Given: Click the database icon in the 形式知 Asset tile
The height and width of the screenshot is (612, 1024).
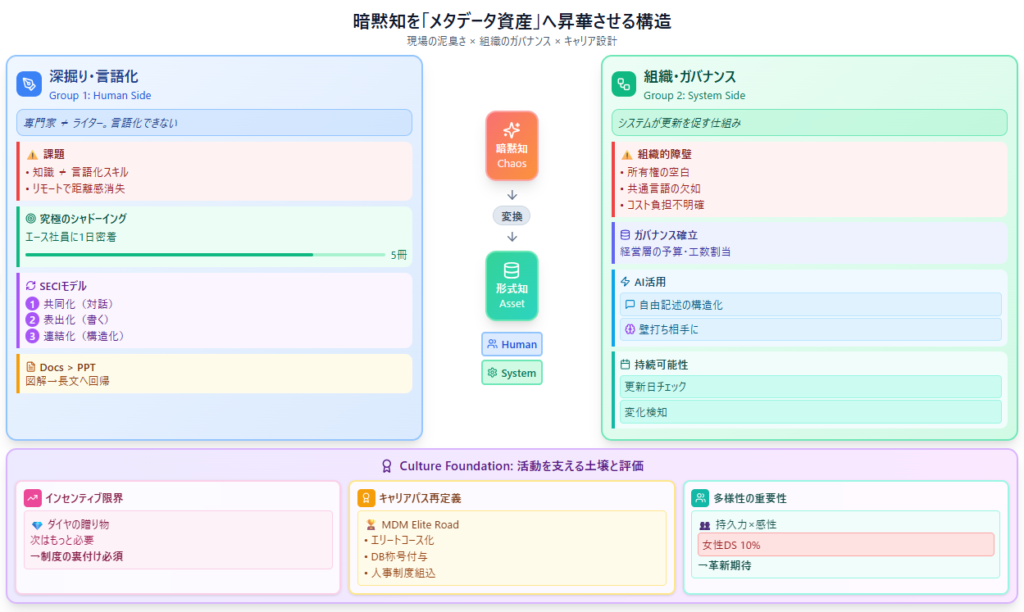Looking at the screenshot, I should pyautogui.click(x=511, y=271).
